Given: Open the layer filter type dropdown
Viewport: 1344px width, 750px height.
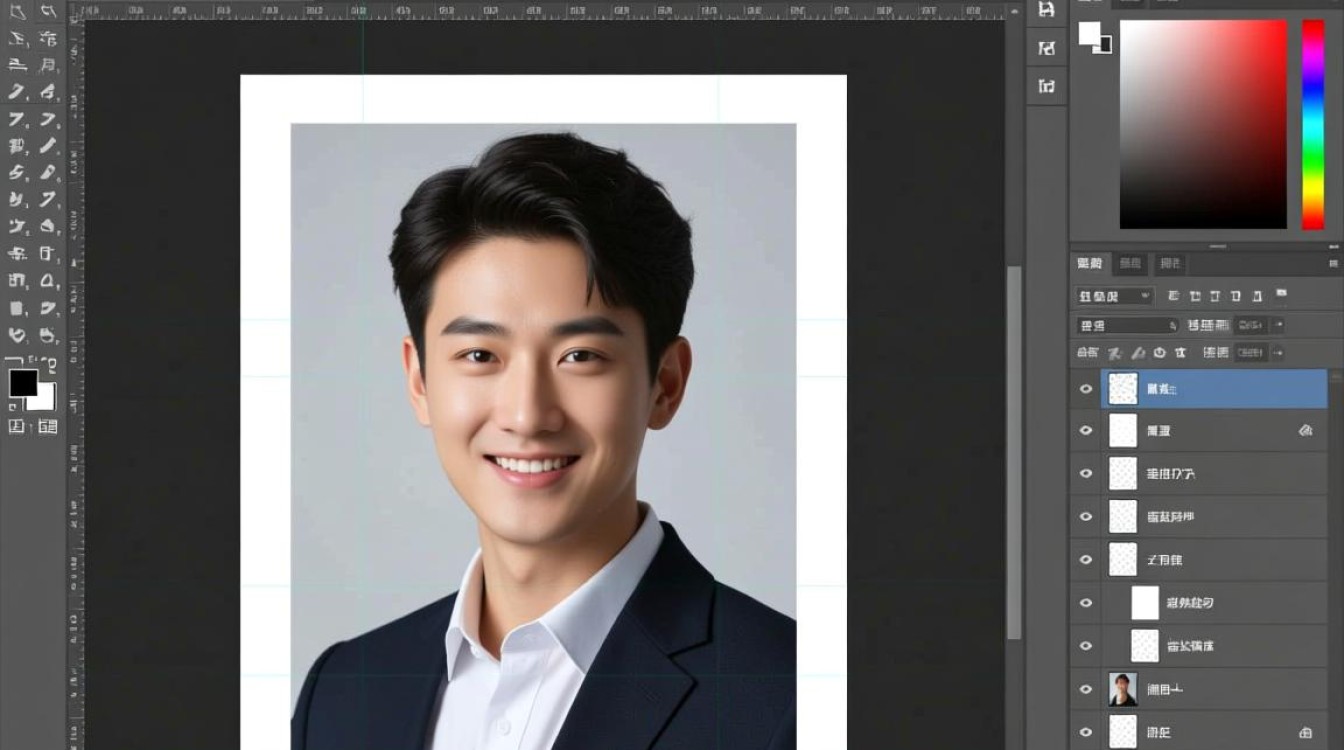Looking at the screenshot, I should pyautogui.click(x=1115, y=296).
